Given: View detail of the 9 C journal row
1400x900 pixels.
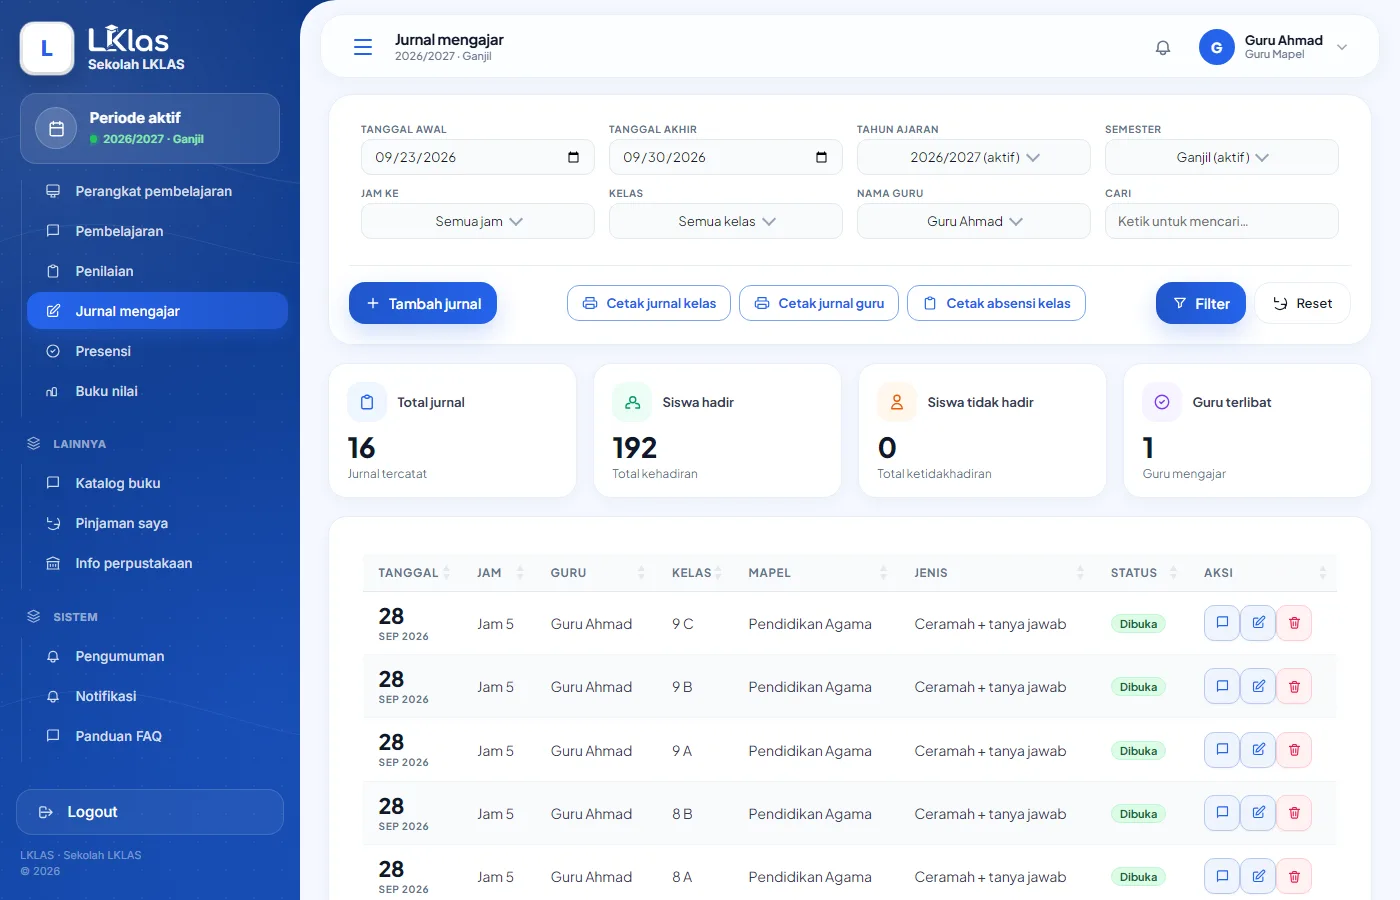Looking at the screenshot, I should [x=1222, y=623].
